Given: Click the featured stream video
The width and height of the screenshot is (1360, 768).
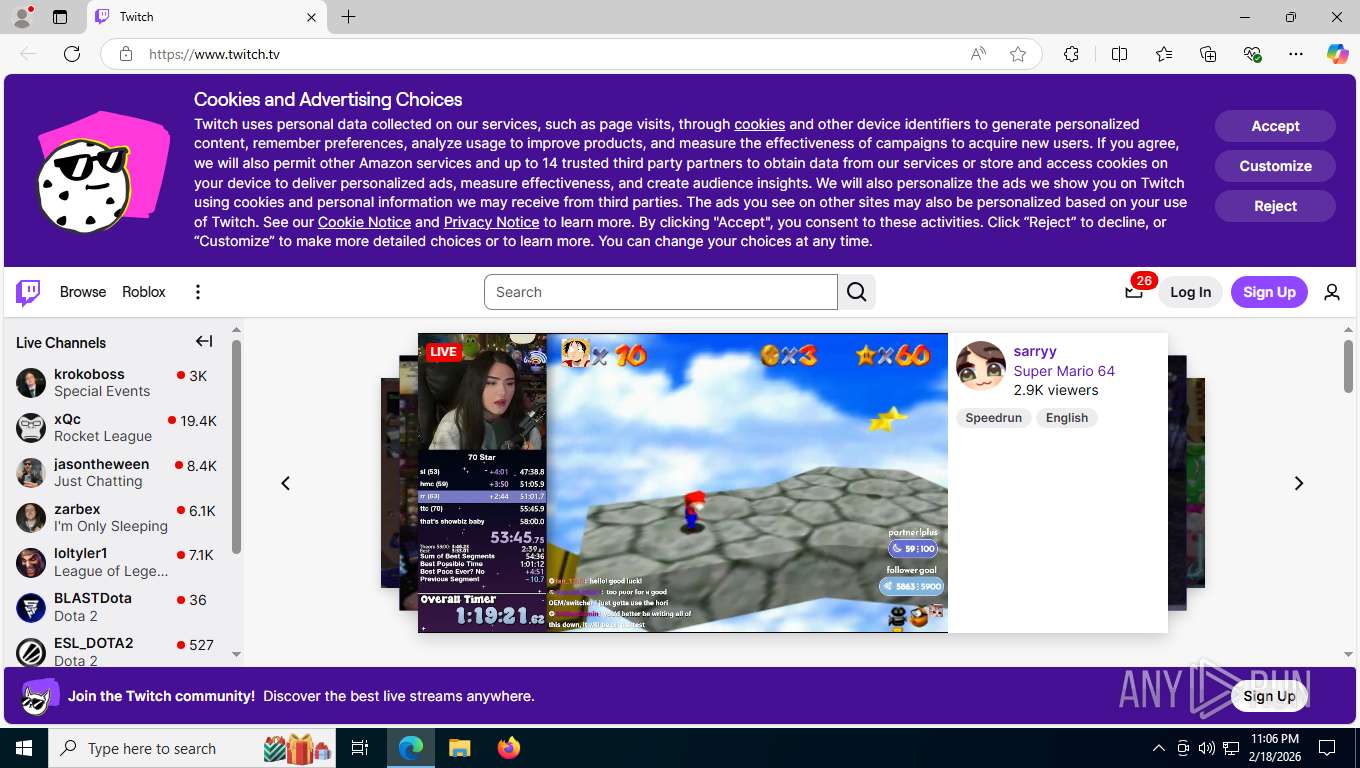Looking at the screenshot, I should [x=683, y=483].
